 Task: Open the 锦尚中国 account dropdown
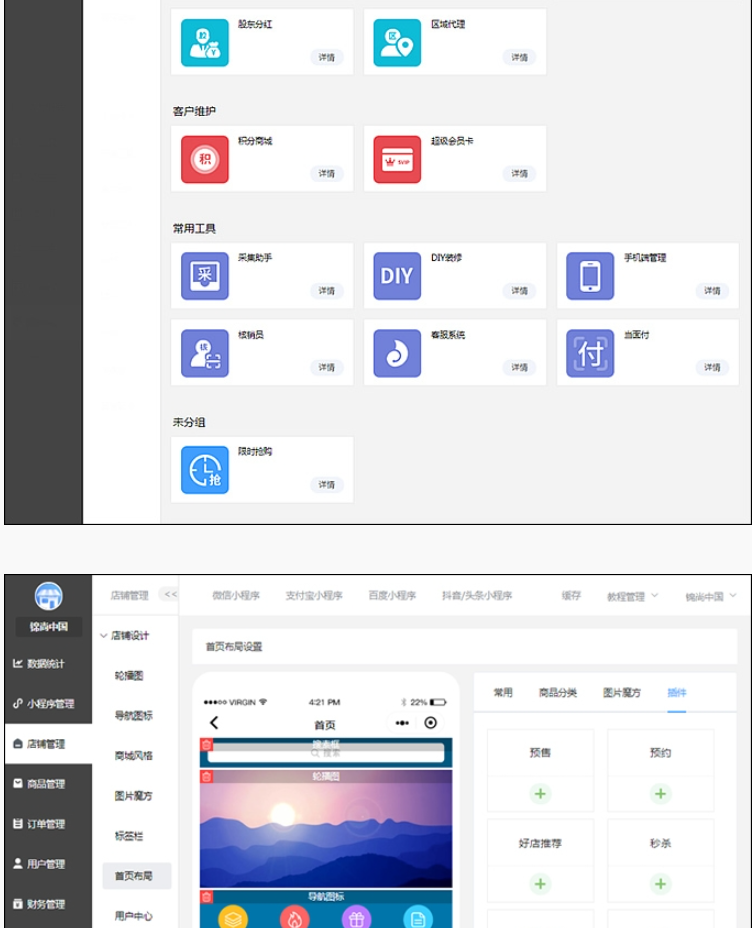(711, 596)
